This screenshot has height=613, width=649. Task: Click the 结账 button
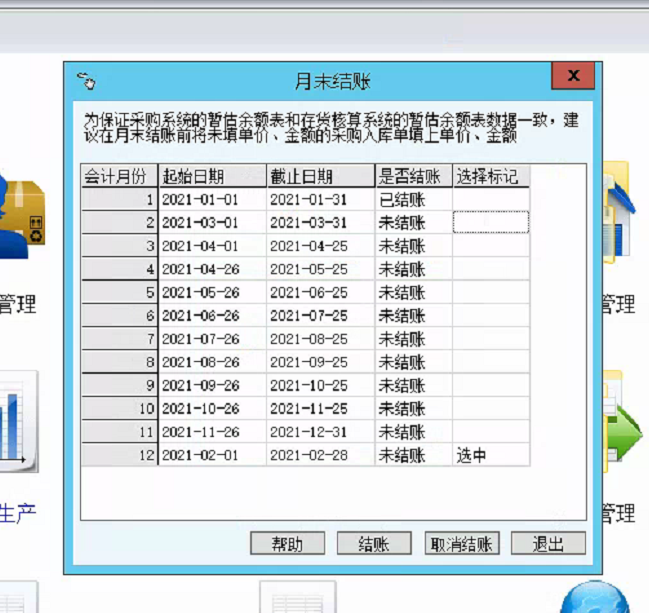pyautogui.click(x=374, y=543)
